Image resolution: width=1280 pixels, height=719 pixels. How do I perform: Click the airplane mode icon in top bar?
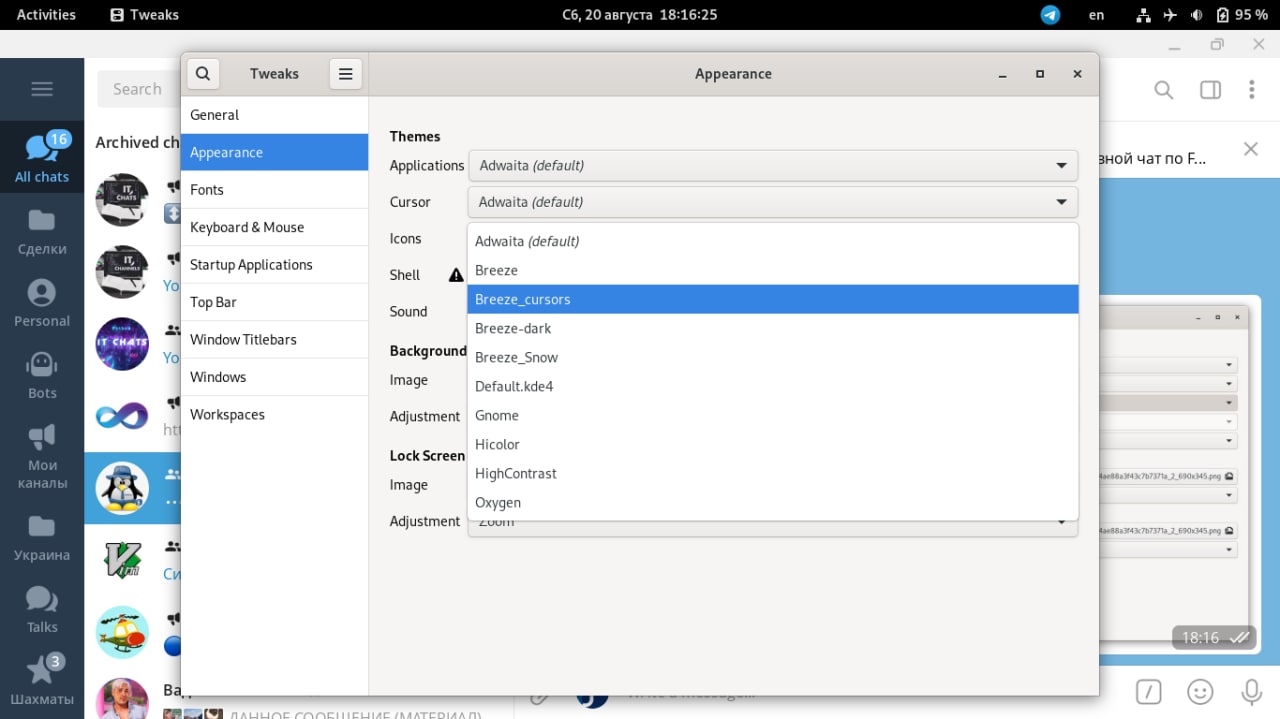click(1171, 15)
